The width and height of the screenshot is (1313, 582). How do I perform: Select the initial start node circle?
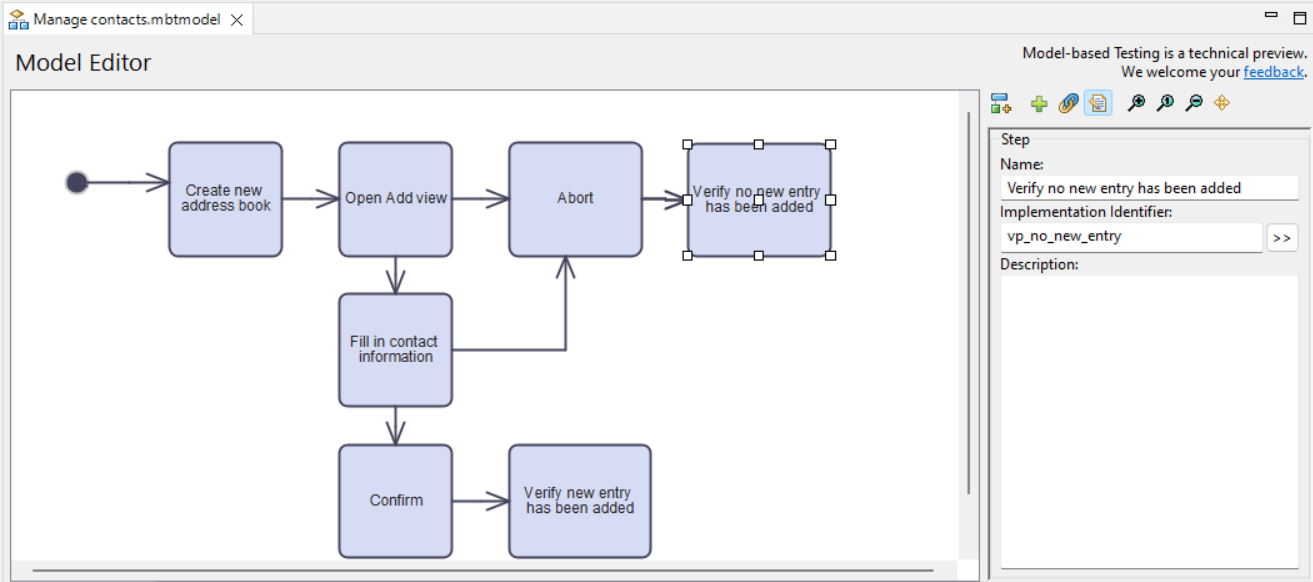[77, 182]
